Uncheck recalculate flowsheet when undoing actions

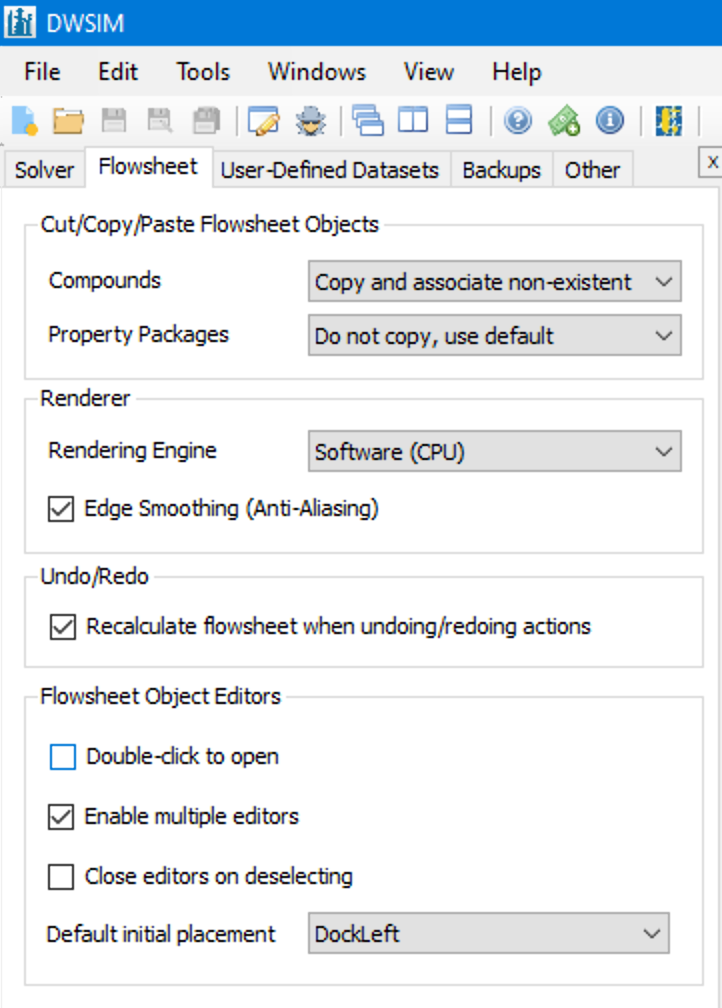pyautogui.click(x=62, y=626)
